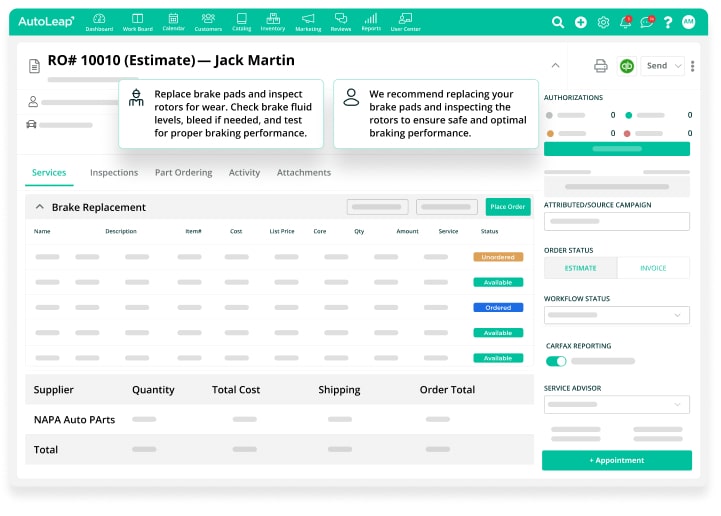
Task: Open the Dashboard from top navigation
Action: tap(99, 21)
